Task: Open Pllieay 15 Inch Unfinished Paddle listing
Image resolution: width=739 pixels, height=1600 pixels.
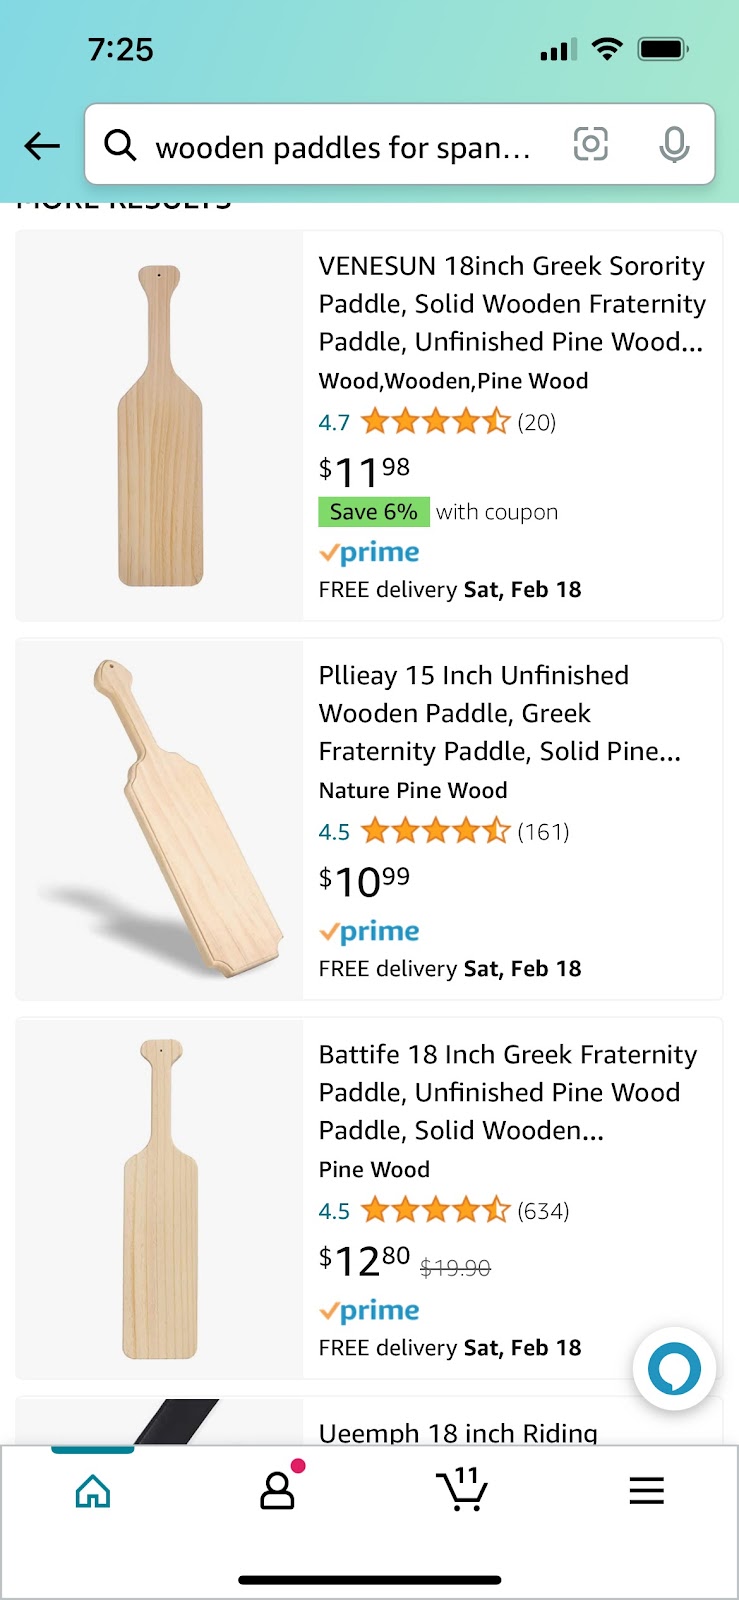Action: pos(500,713)
